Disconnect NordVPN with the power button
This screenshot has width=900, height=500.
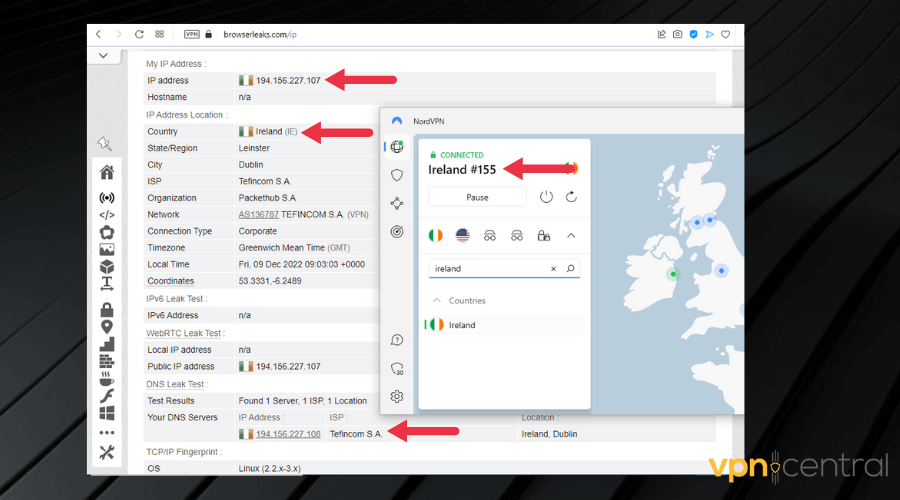(x=546, y=197)
